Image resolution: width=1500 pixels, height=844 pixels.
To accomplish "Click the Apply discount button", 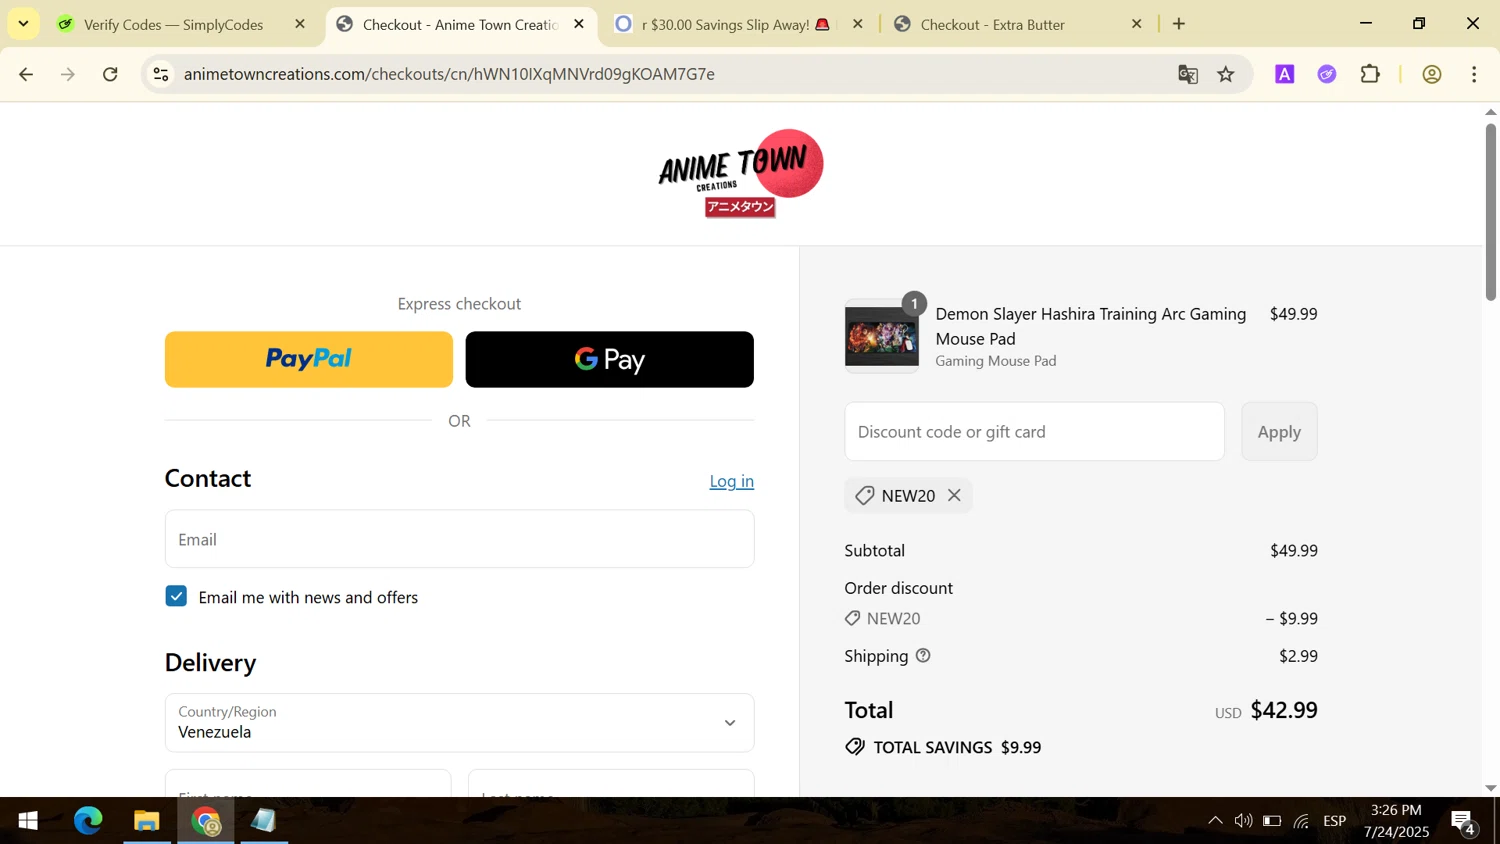I will pos(1279,432).
